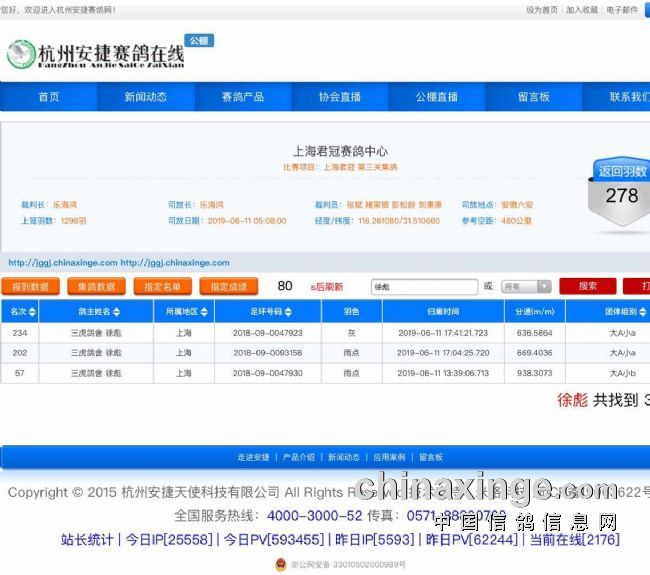Click 产品介绍 in the footer bar

coord(299,457)
